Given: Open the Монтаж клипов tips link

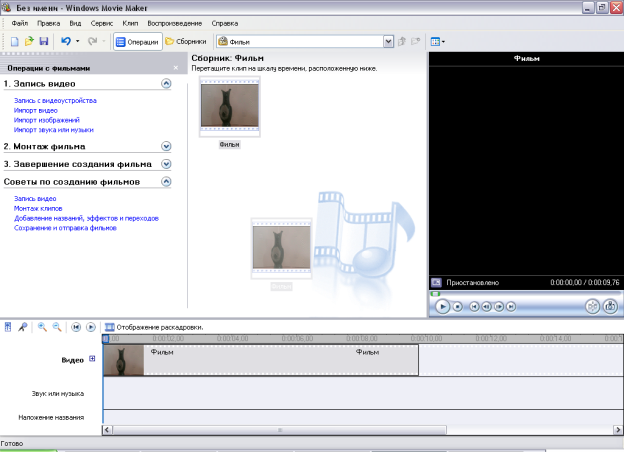Looking at the screenshot, I should [38, 208].
